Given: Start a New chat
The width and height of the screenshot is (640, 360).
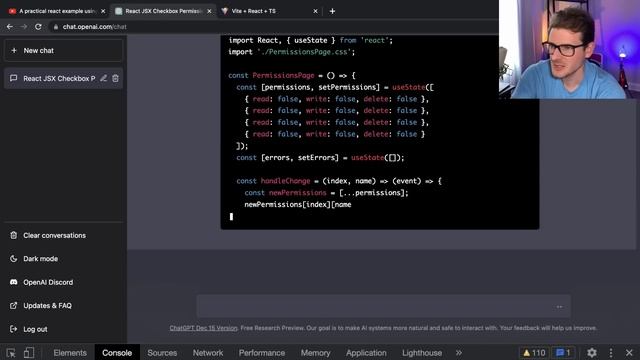Looking at the screenshot, I should click(63, 51).
